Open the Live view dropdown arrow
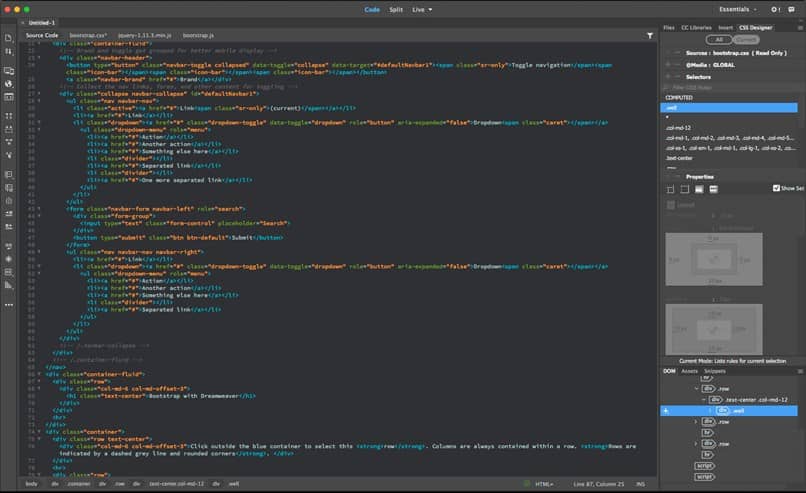 click(x=431, y=9)
